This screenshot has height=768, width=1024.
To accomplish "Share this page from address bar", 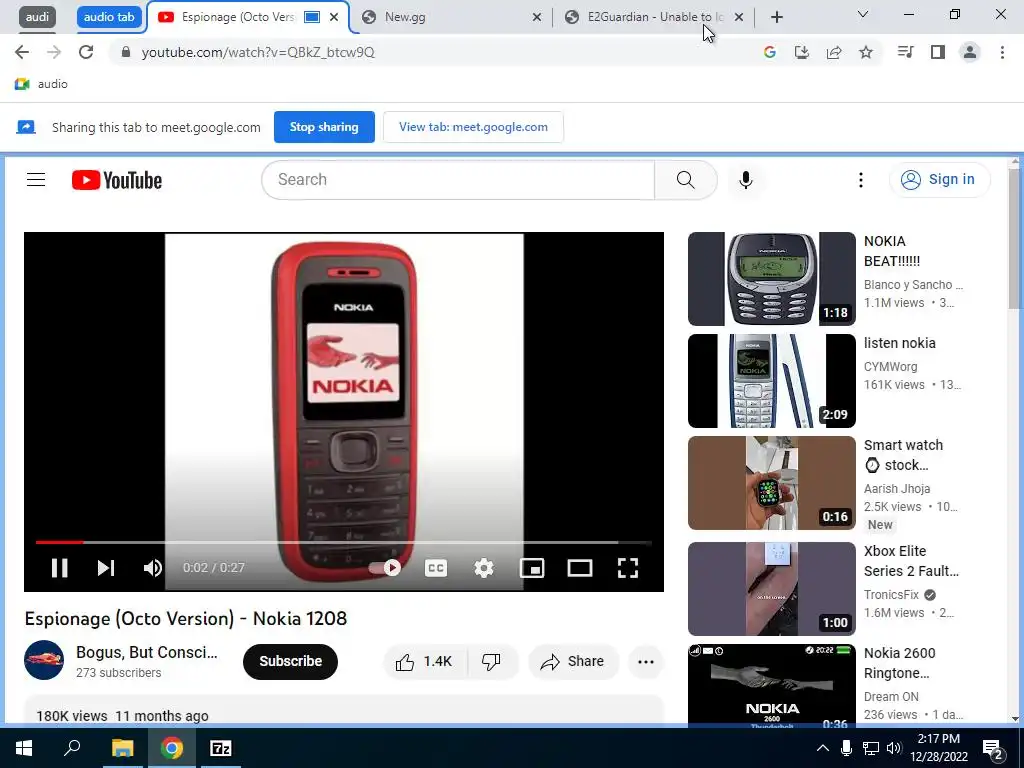I will 834,52.
